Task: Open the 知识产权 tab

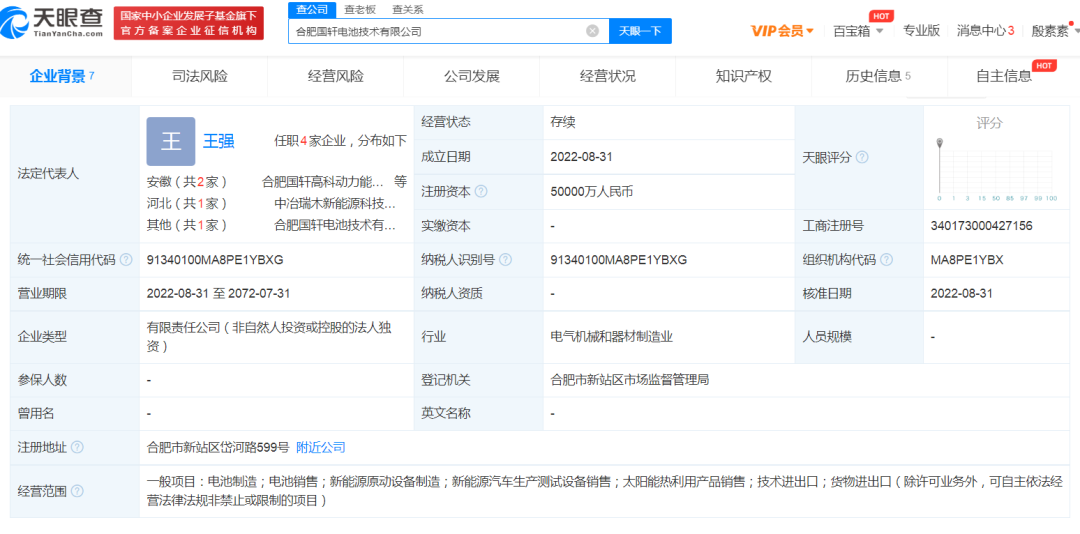Action: (744, 76)
